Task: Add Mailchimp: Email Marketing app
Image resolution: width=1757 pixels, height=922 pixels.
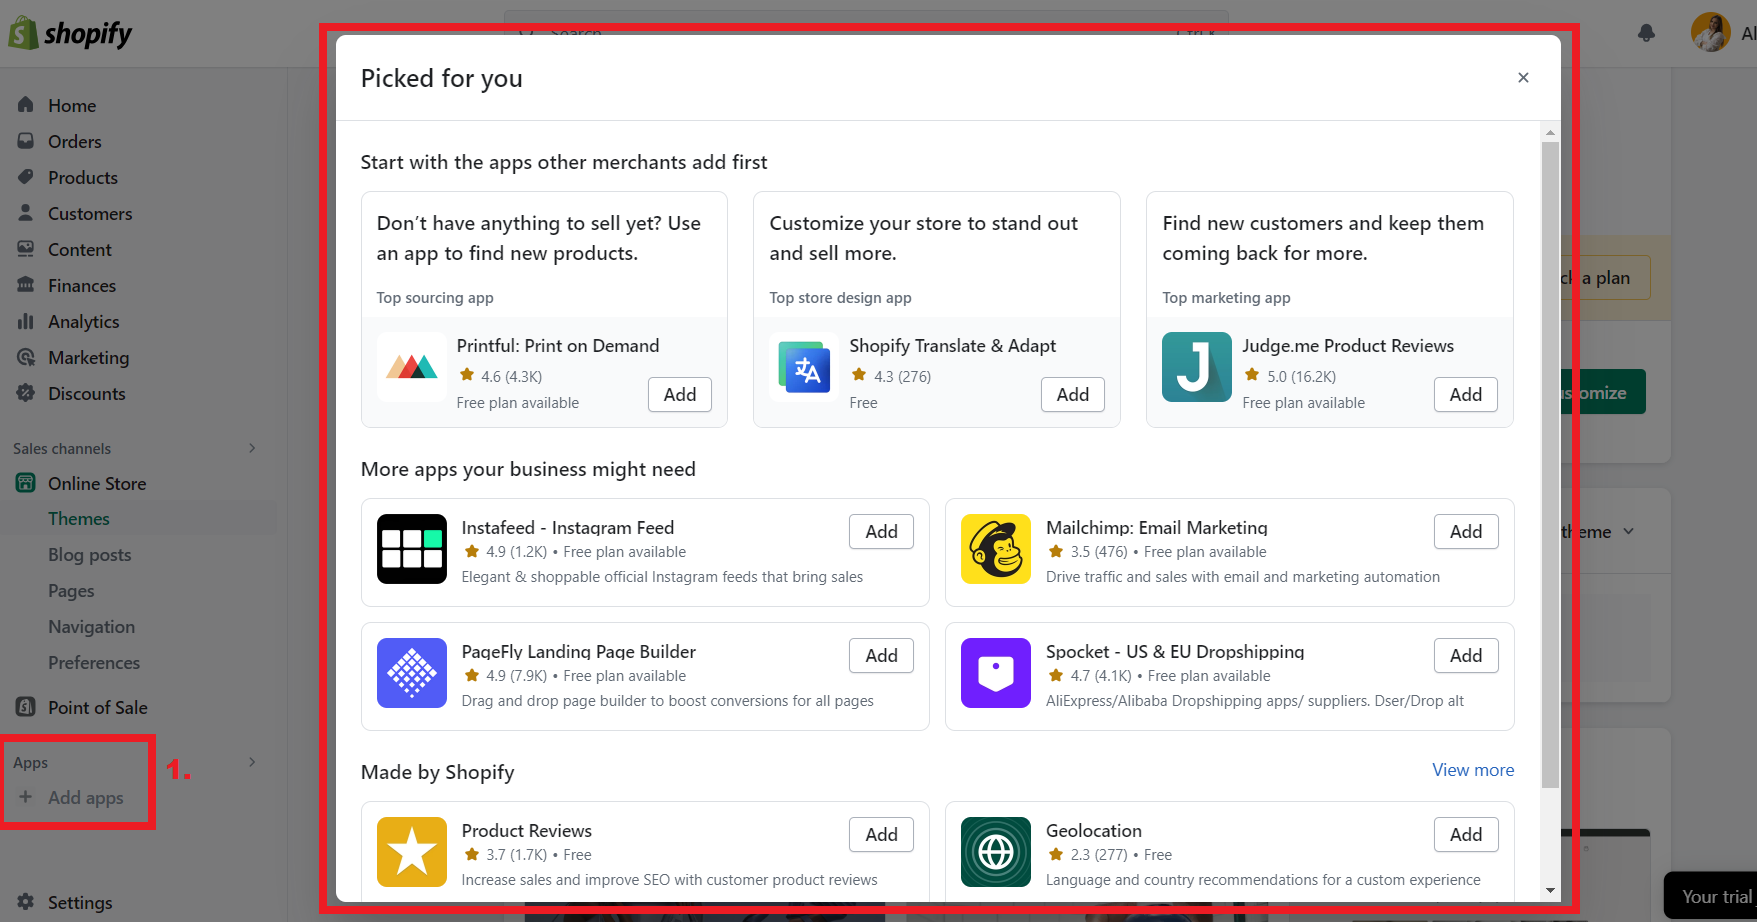Action: [x=1466, y=532]
